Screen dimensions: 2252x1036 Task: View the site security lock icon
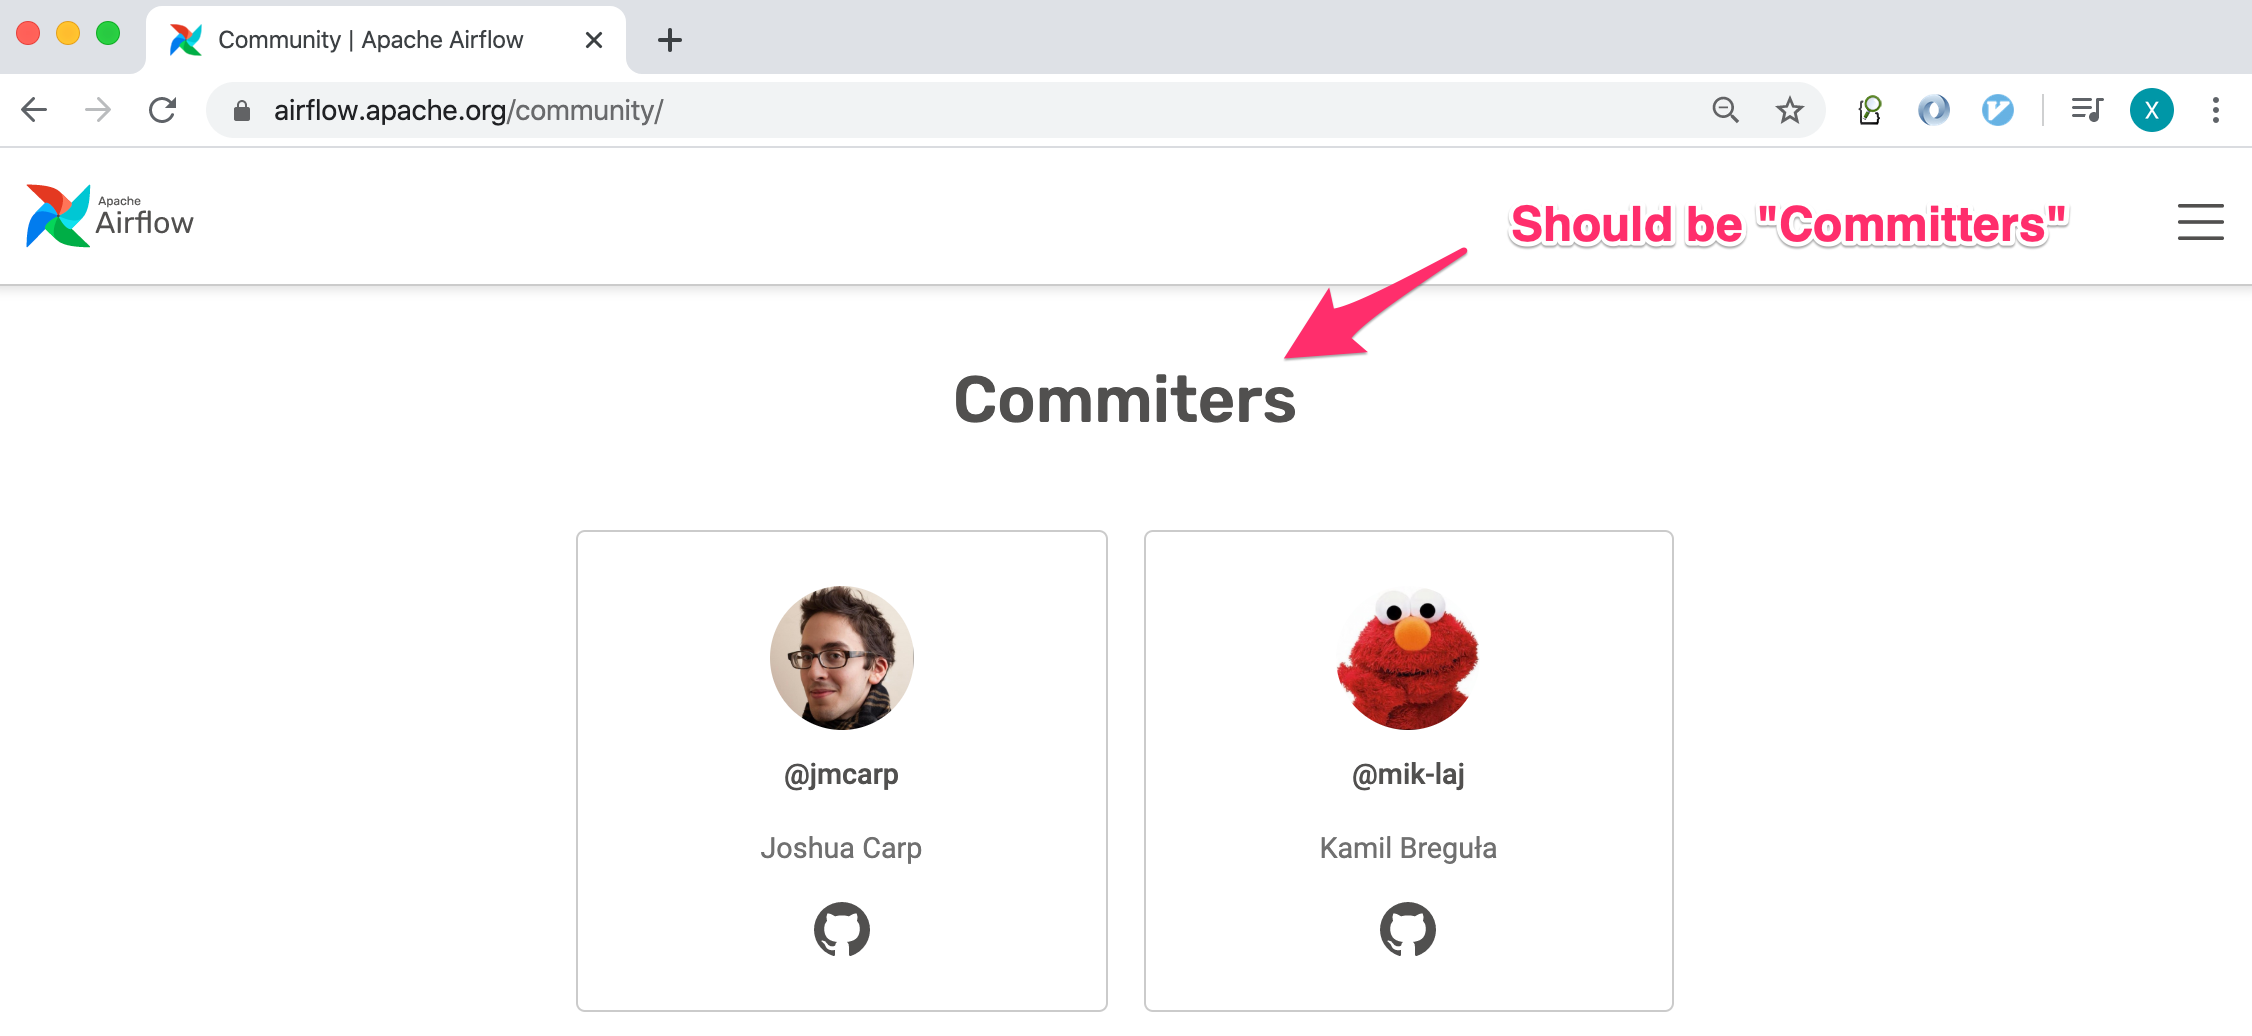(240, 110)
